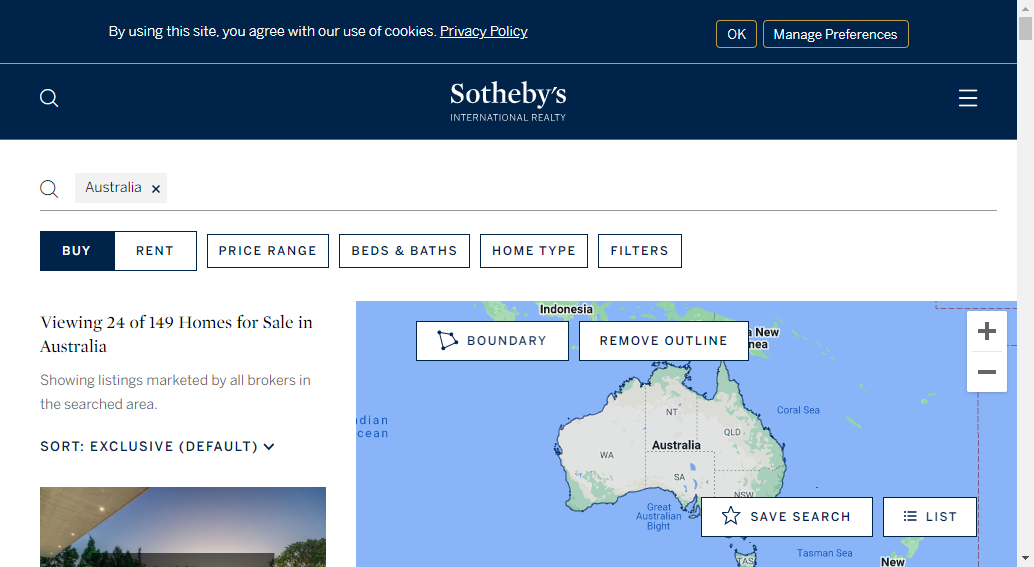Open the Privacy Policy link
Screen dimensions: 1034x567
[x=483, y=31]
